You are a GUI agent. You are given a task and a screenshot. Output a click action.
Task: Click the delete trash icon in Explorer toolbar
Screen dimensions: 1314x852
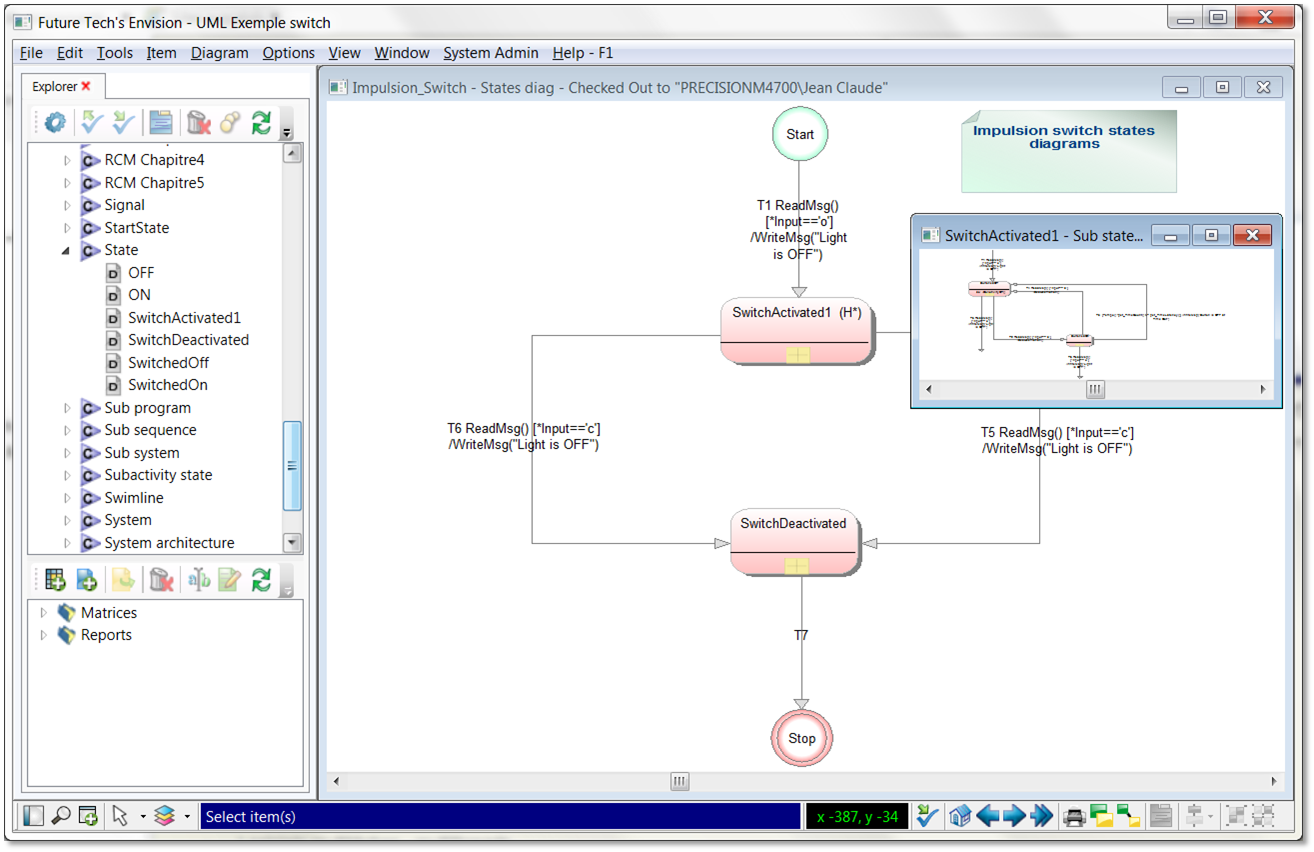[197, 122]
